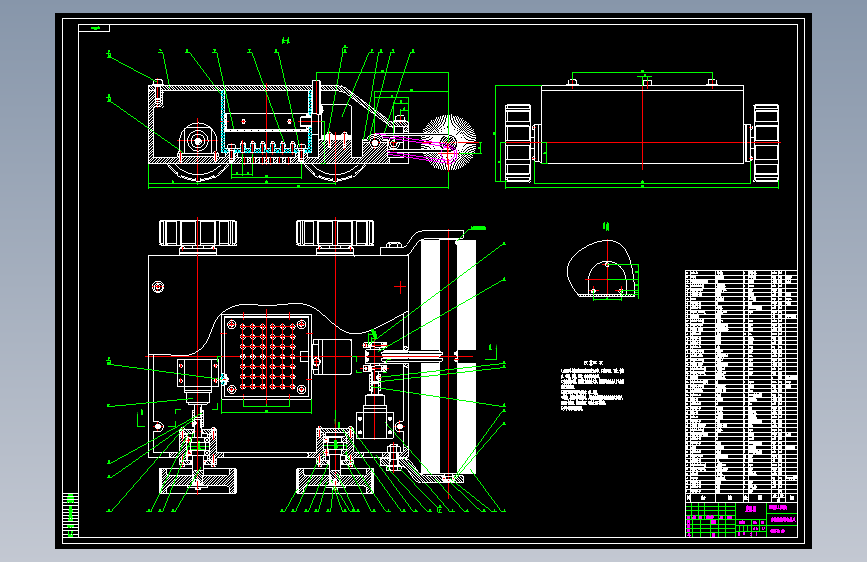Select the perforated square plate with red holes
The width and height of the screenshot is (867, 562).
click(x=267, y=356)
